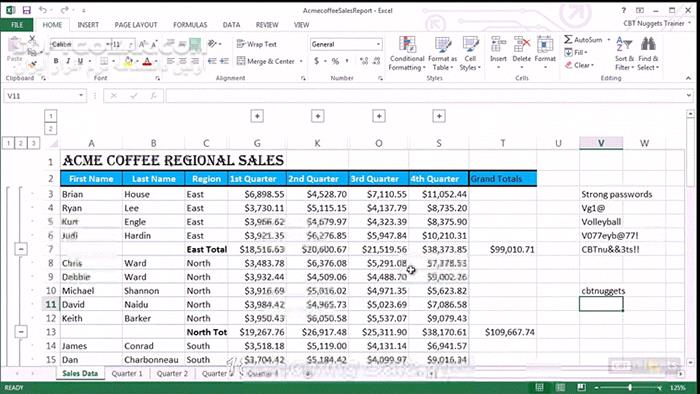Open the Quarter 1 sheet tab
Screen dimensions: 700x394
(127, 373)
